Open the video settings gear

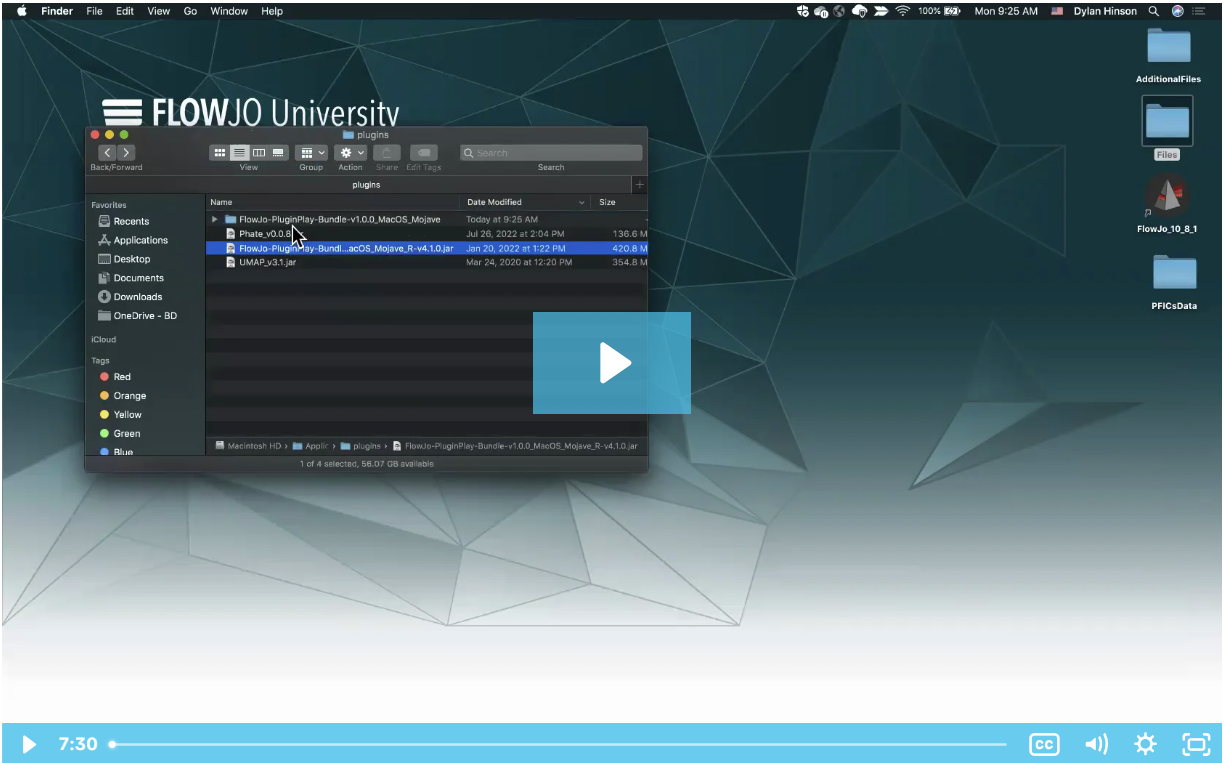(1145, 744)
